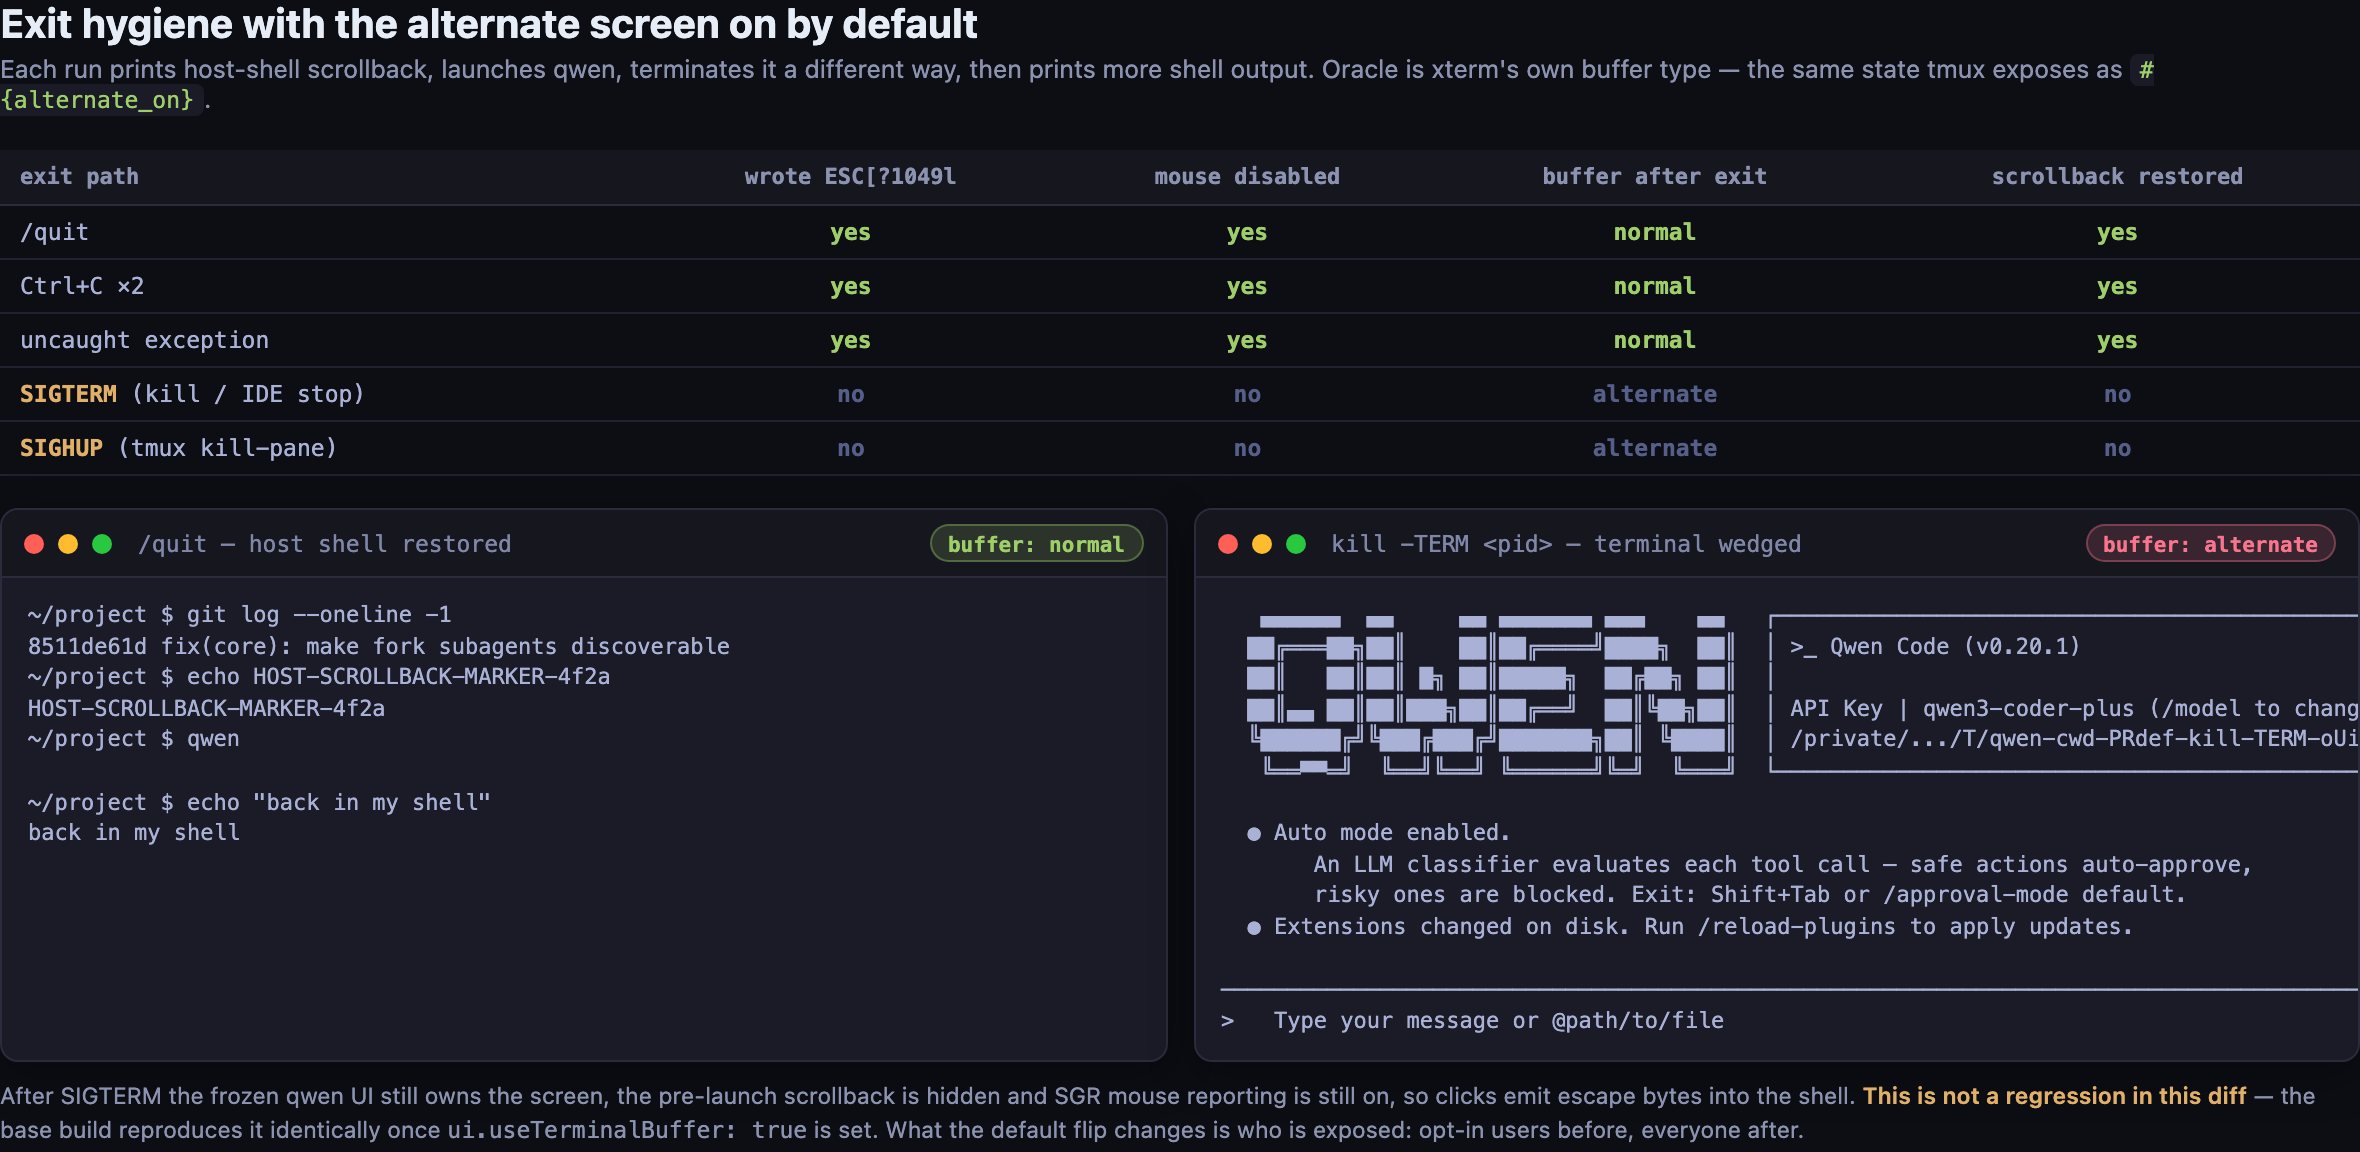Click 'This is not a regression in this diff'
The width and height of the screenshot is (2360, 1152).
click(2054, 1096)
